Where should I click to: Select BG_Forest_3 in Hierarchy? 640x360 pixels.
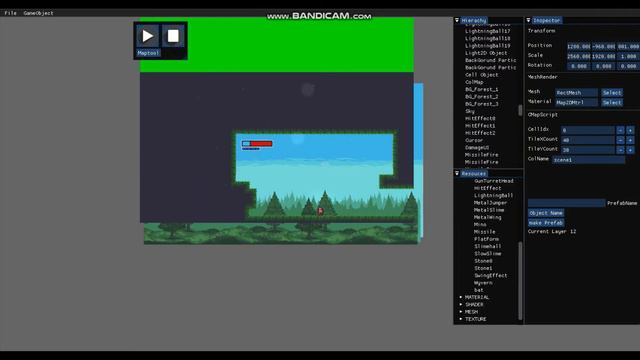click(x=482, y=104)
